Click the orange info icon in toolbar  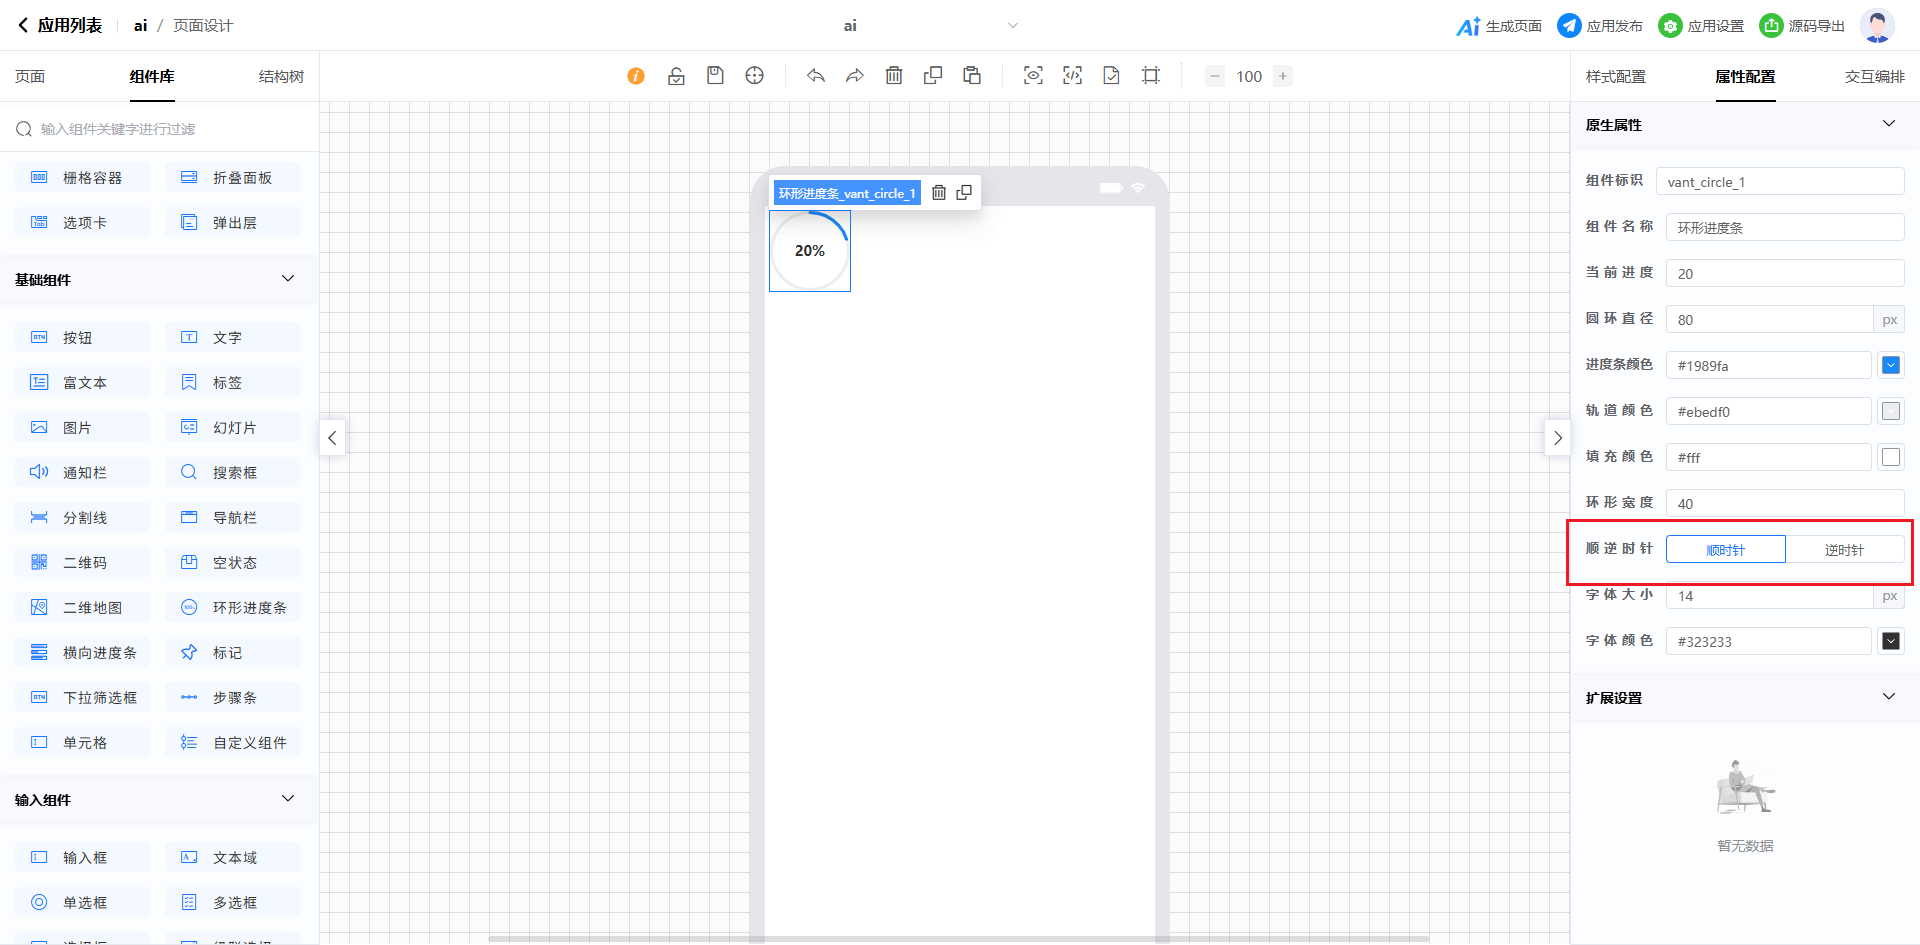636,76
